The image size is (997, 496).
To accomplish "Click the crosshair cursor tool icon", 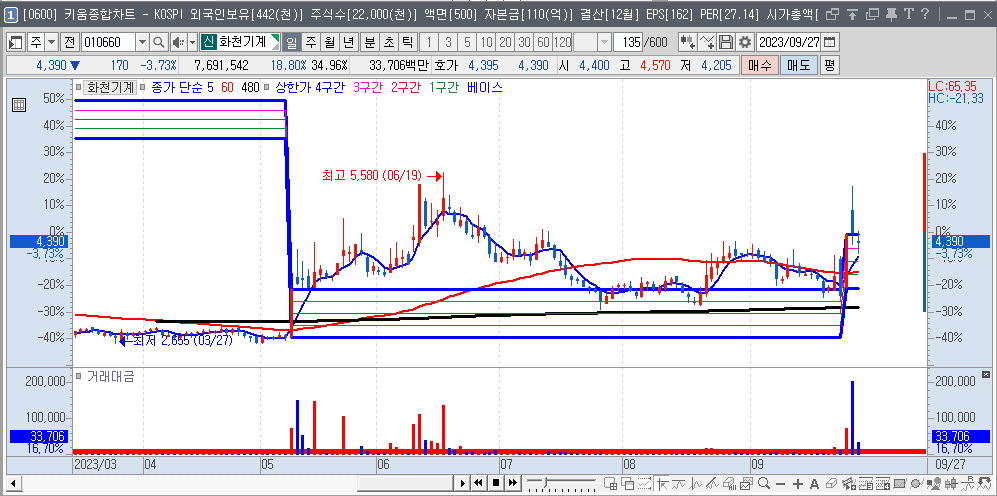I will pyautogui.click(x=663, y=483).
